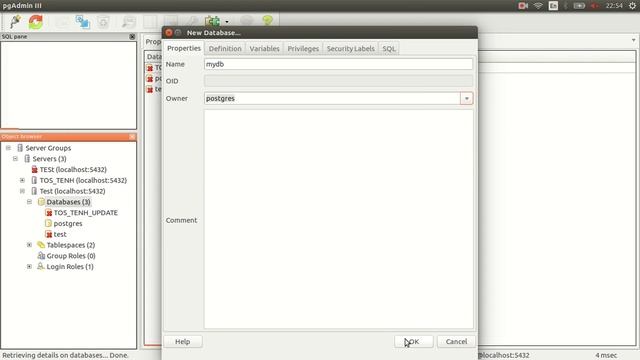
Task: Switch to the Definition tab
Action: click(225, 49)
